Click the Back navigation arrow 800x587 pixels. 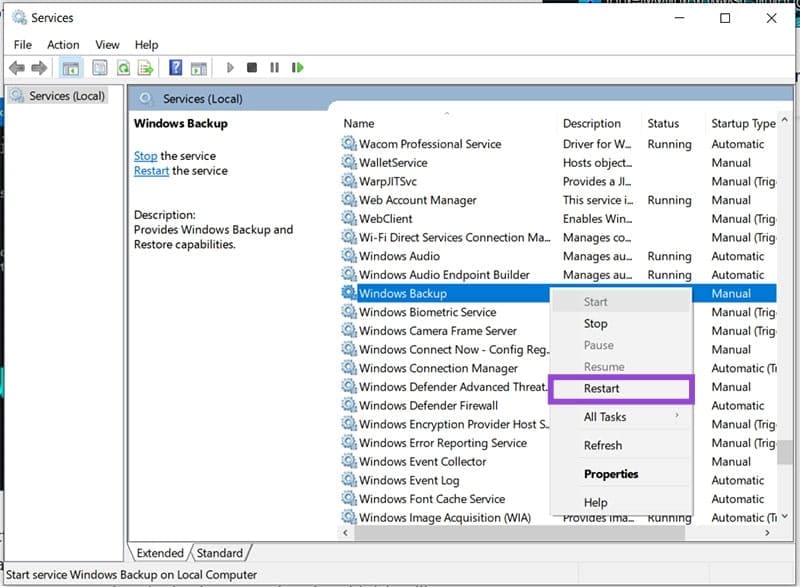(x=17, y=67)
